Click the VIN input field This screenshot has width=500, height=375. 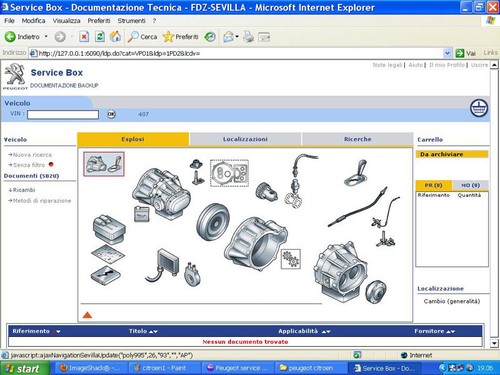(x=63, y=115)
